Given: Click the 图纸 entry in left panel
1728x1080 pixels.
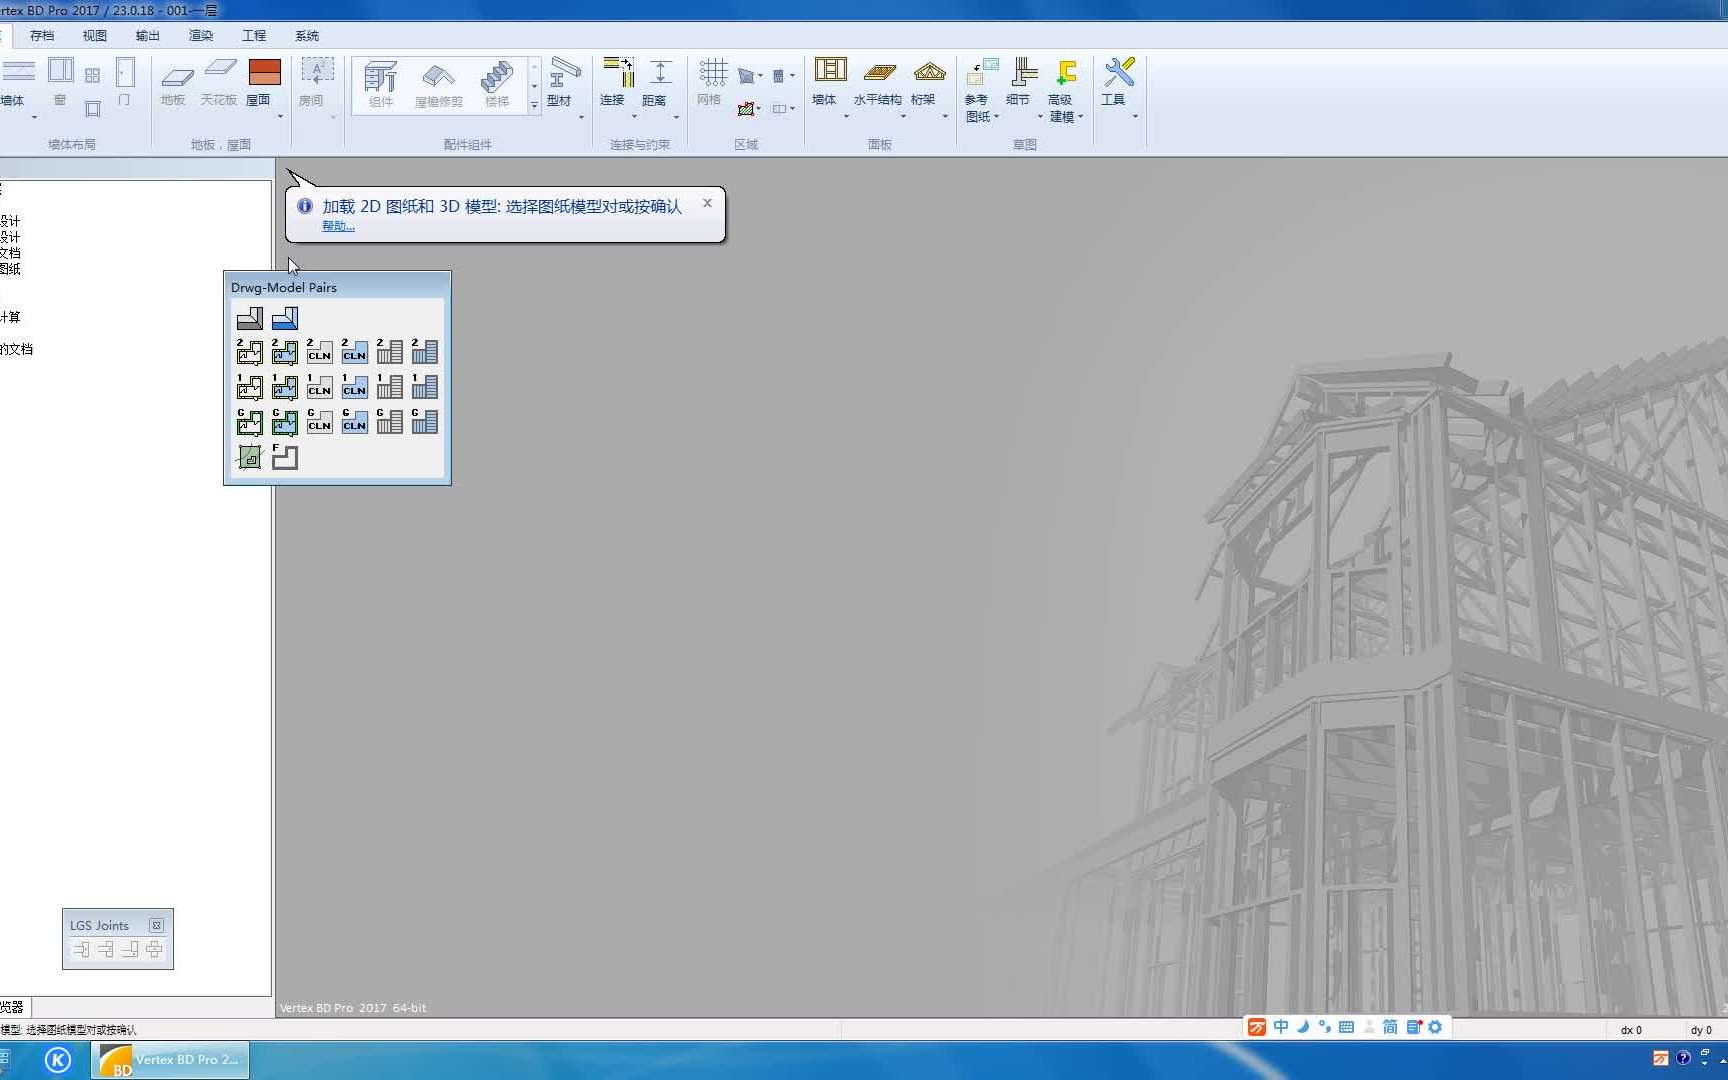Looking at the screenshot, I should coord(10,269).
